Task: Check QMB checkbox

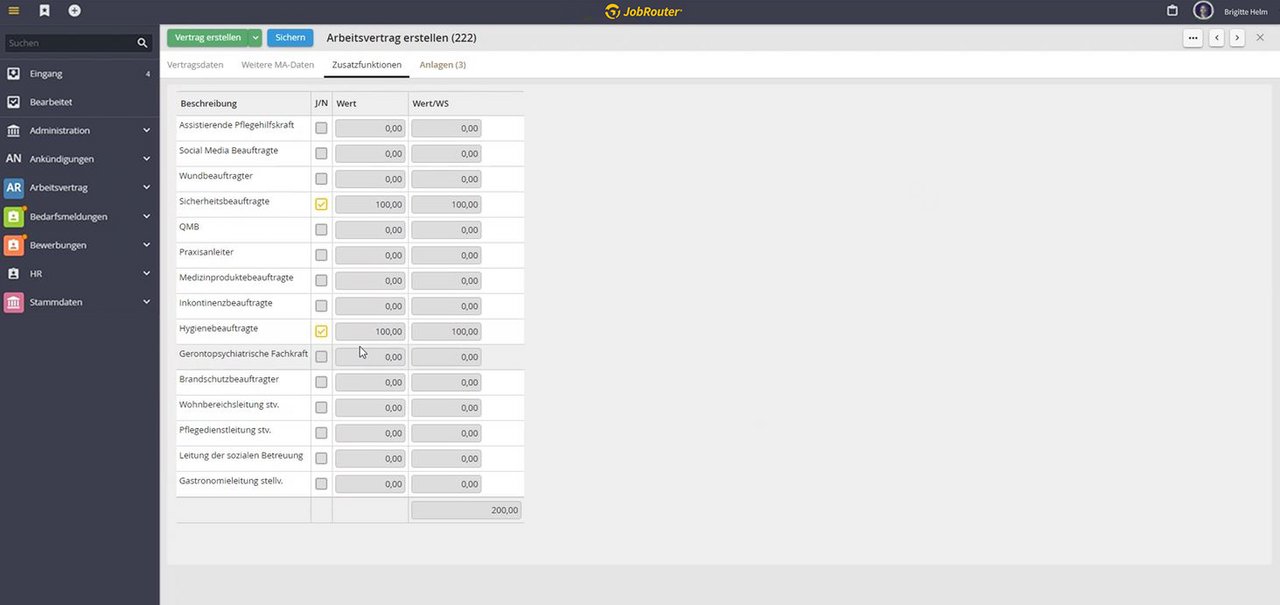Action: click(321, 230)
